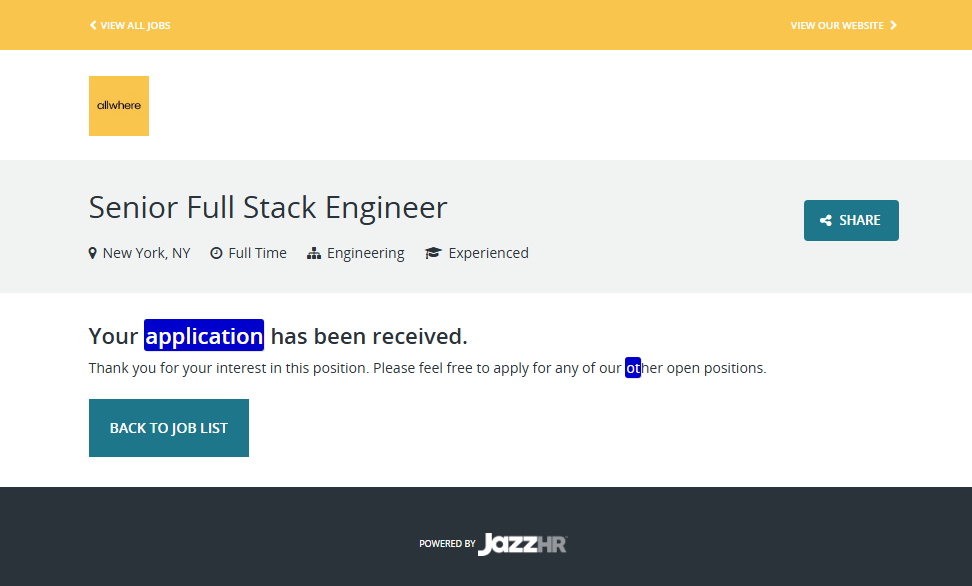This screenshot has width=972, height=586.
Task: Click the left chevron beside View All Jobs
Action: click(93, 25)
